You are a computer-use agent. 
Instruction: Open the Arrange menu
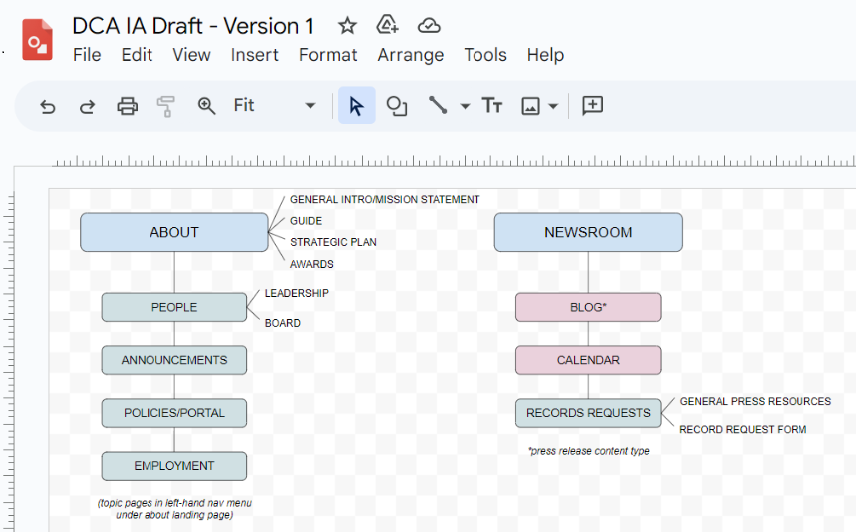(x=410, y=55)
